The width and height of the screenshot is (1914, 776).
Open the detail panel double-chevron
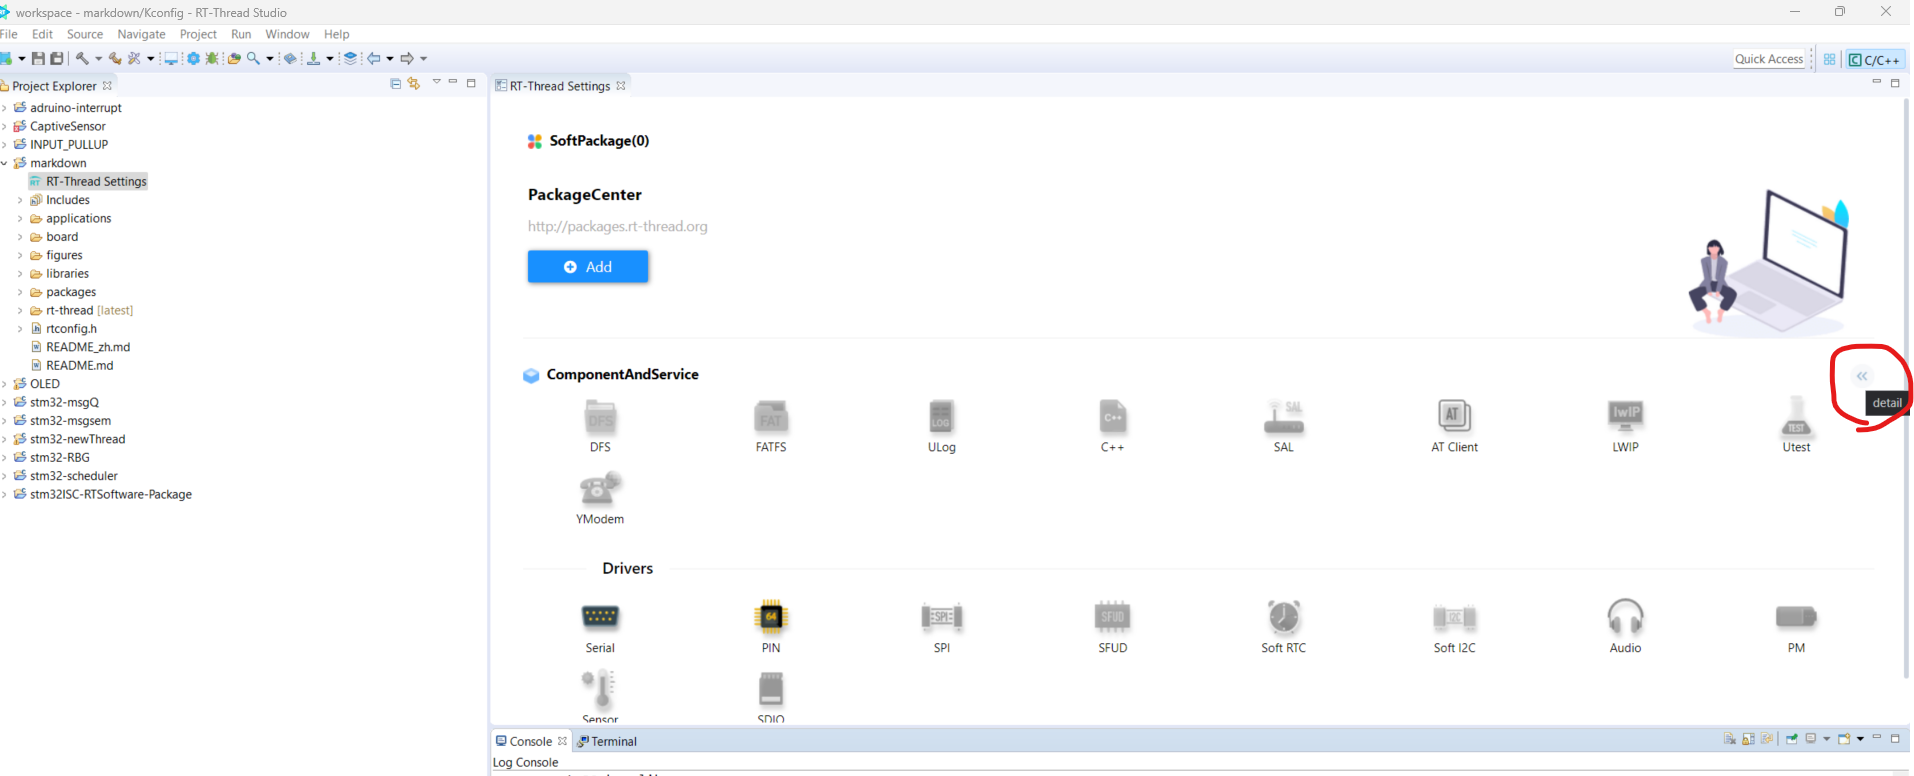[x=1862, y=377]
